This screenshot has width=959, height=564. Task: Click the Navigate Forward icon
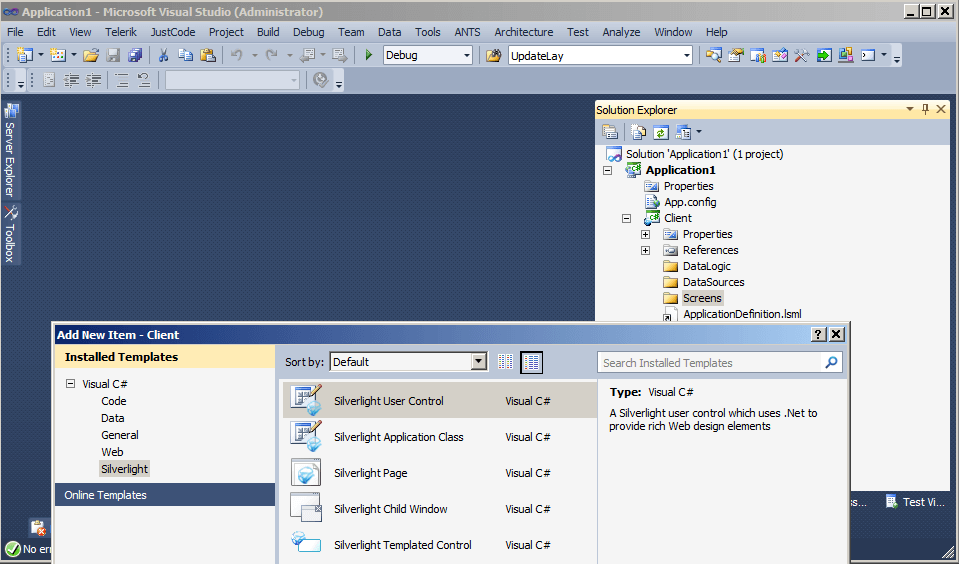(339, 55)
